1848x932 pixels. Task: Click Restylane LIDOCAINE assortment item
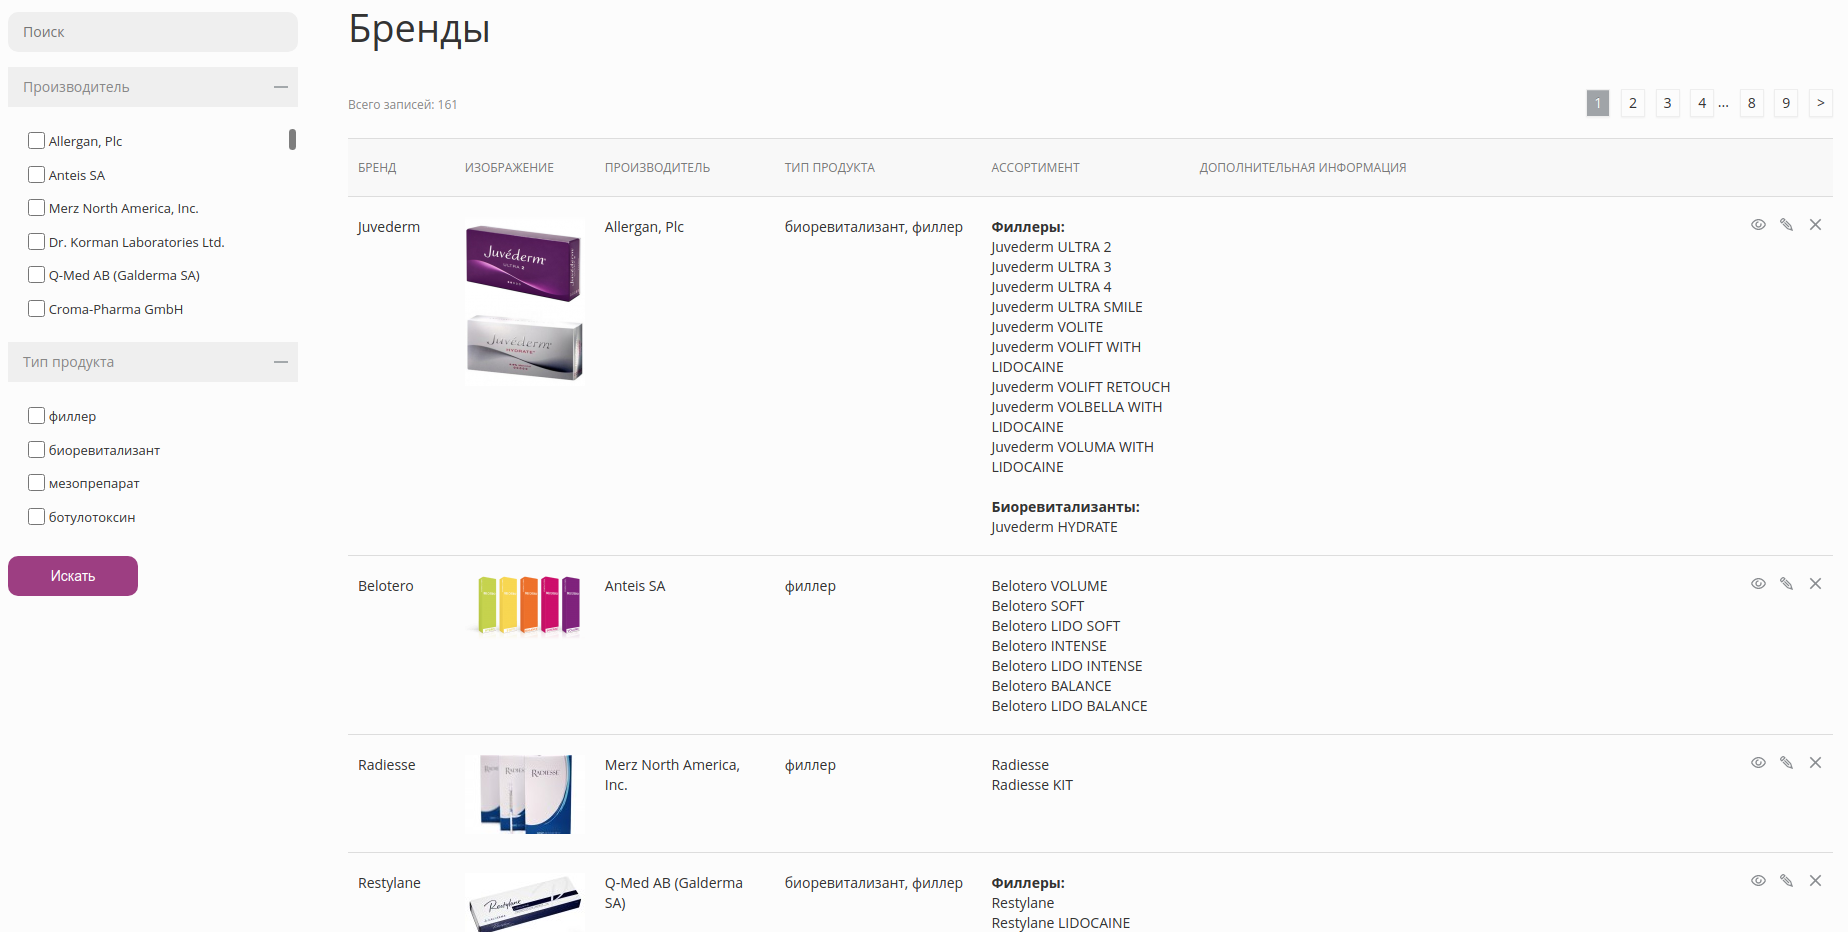coord(1061,923)
